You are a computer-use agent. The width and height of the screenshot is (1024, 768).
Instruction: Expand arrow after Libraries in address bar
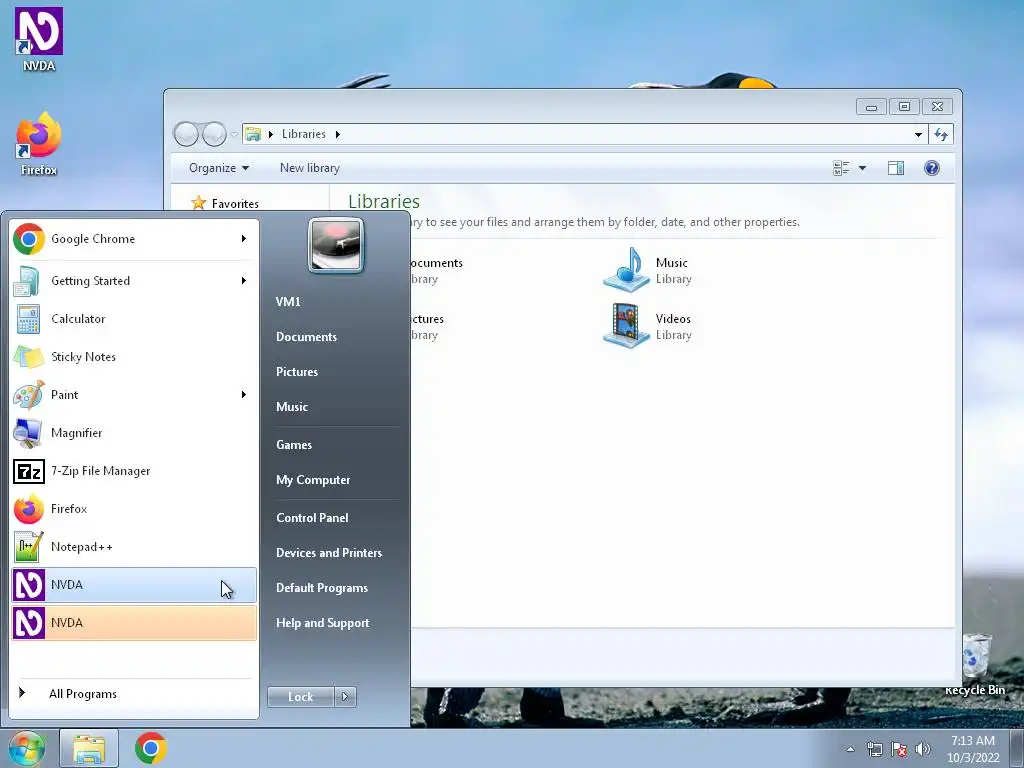point(338,135)
